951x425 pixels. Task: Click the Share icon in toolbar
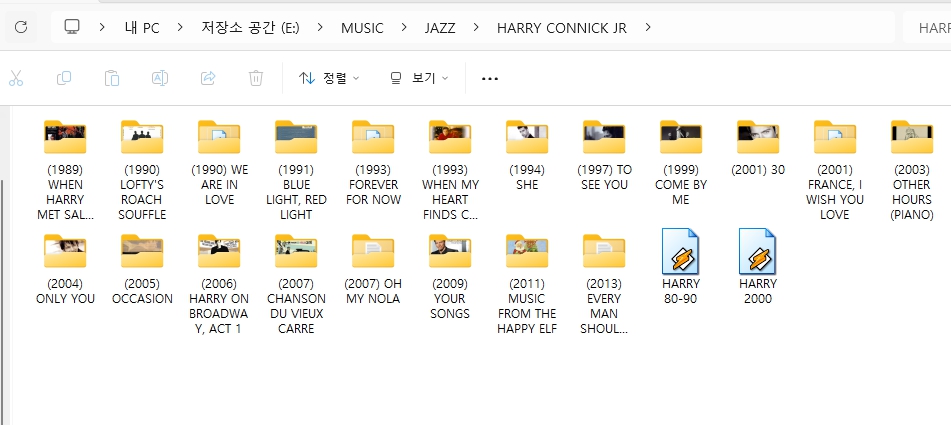[x=208, y=78]
